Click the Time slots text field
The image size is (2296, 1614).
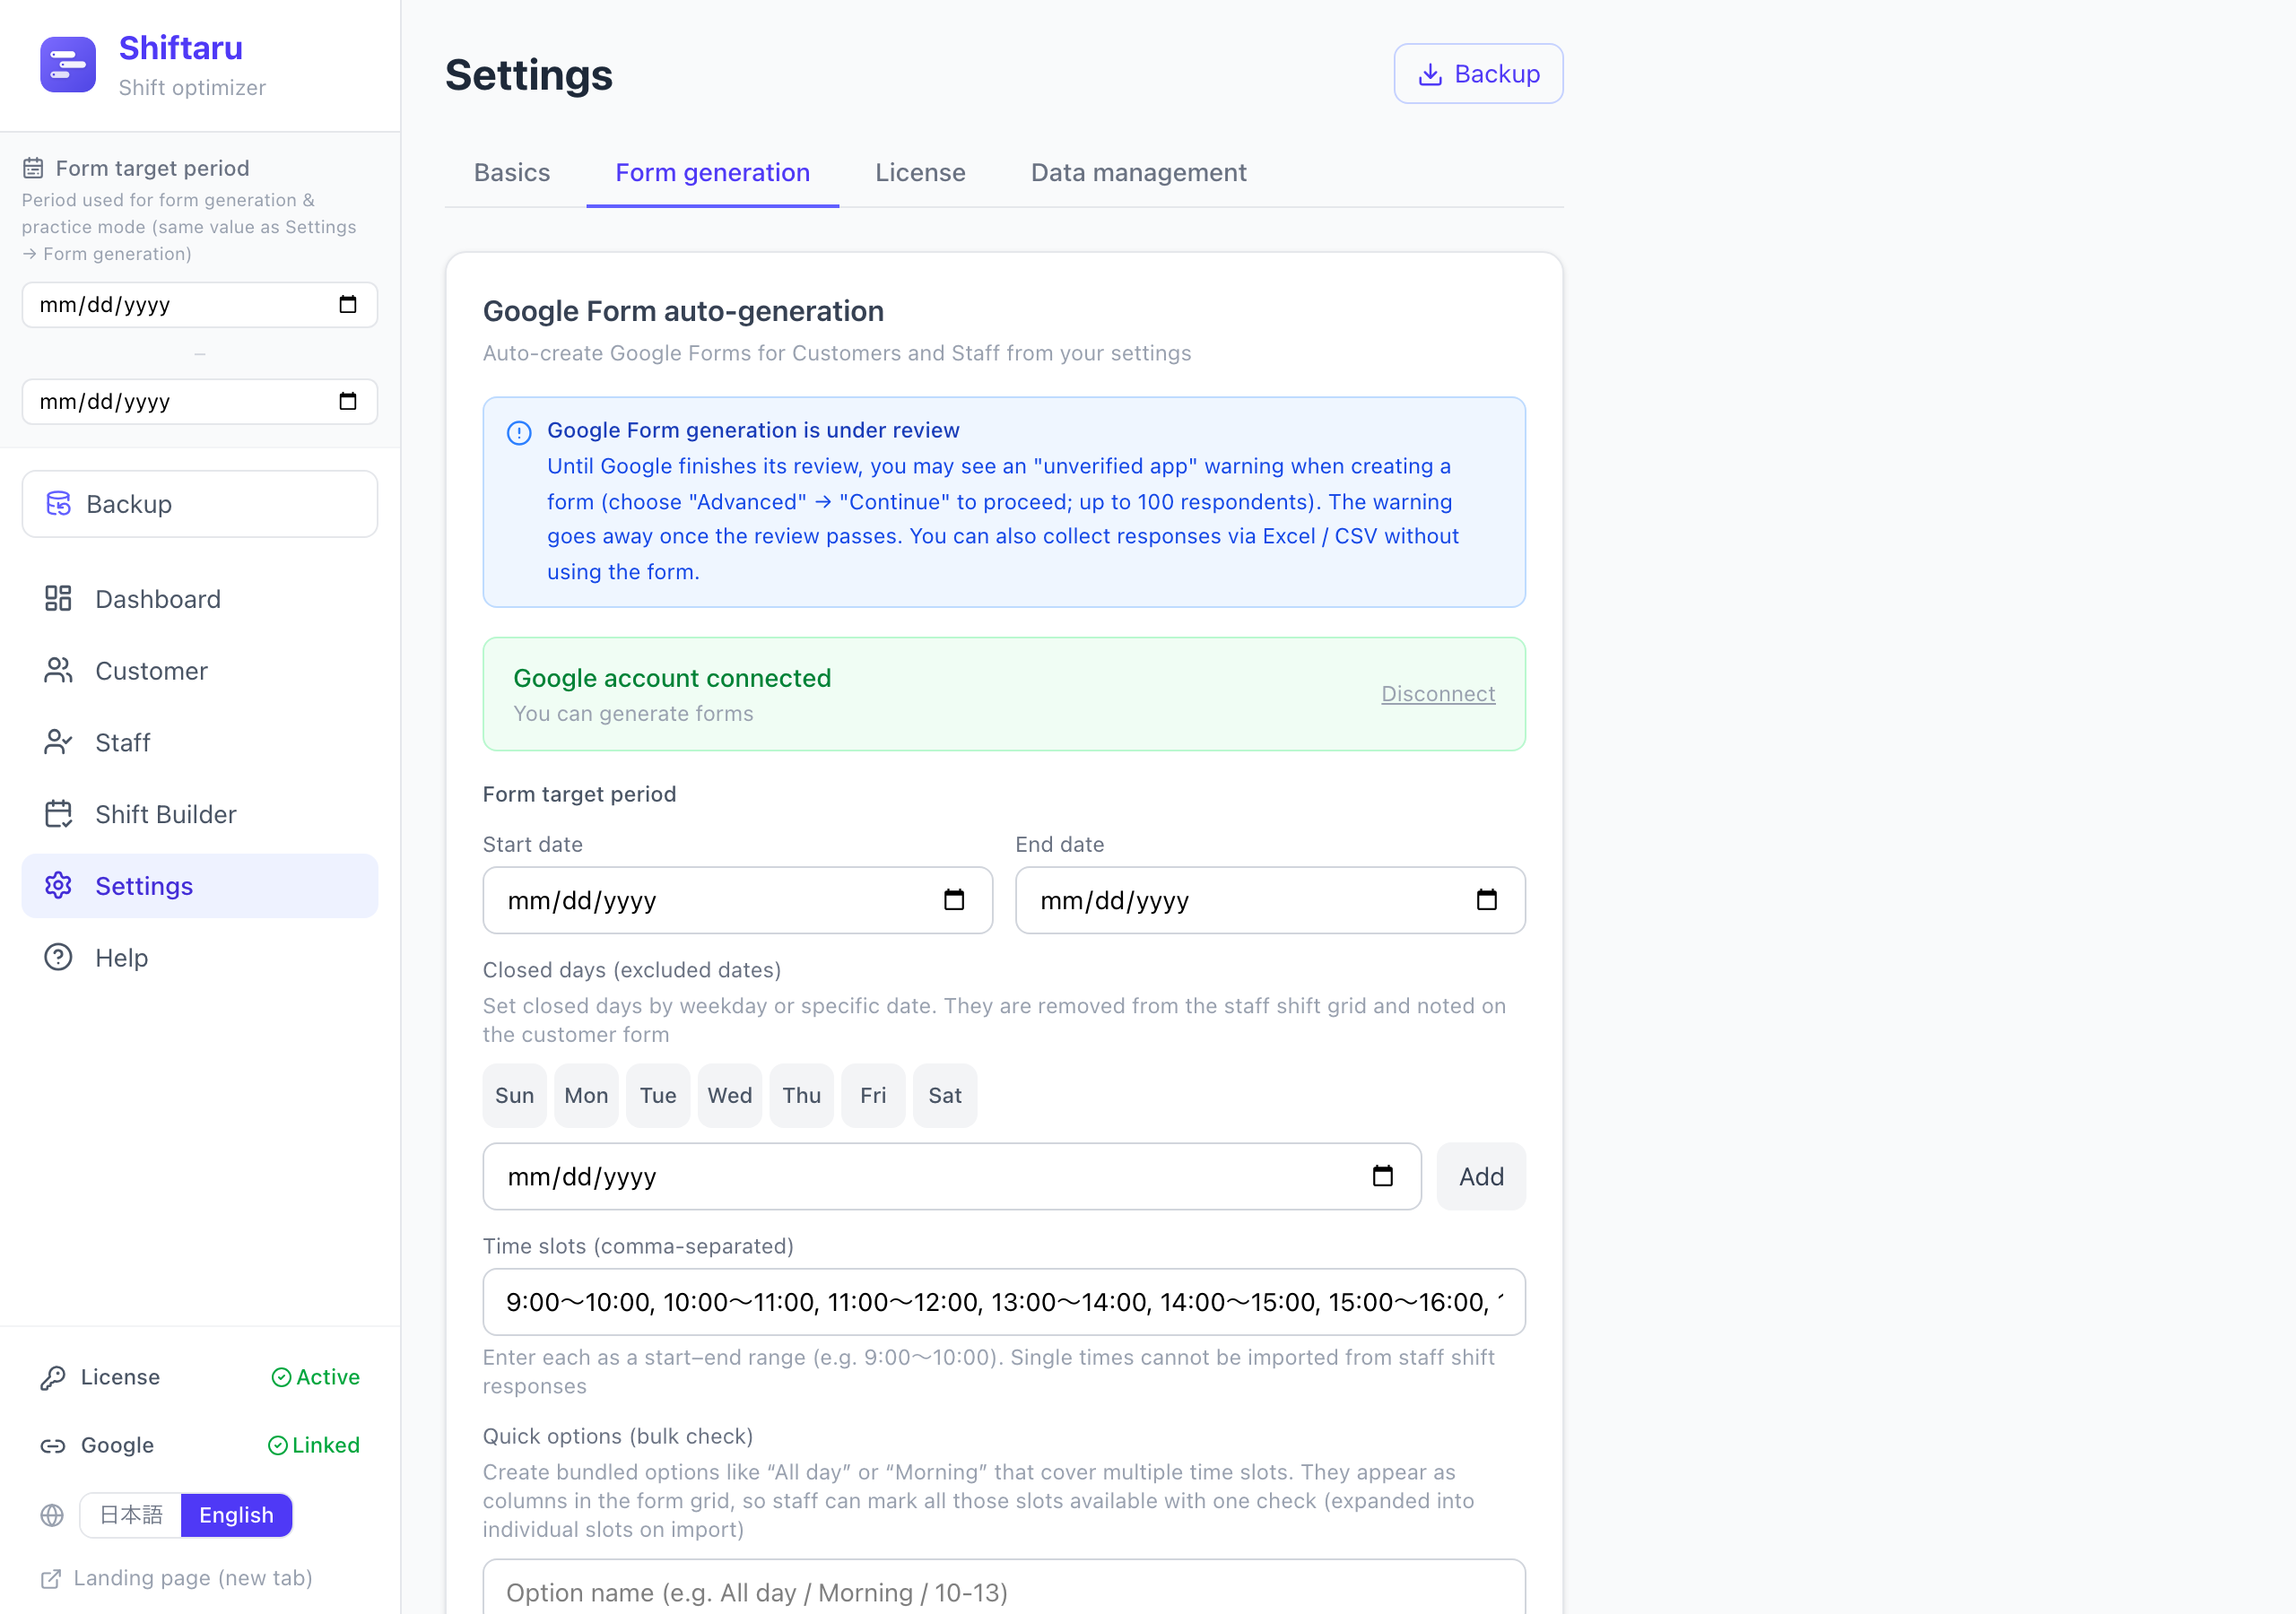(1004, 1303)
